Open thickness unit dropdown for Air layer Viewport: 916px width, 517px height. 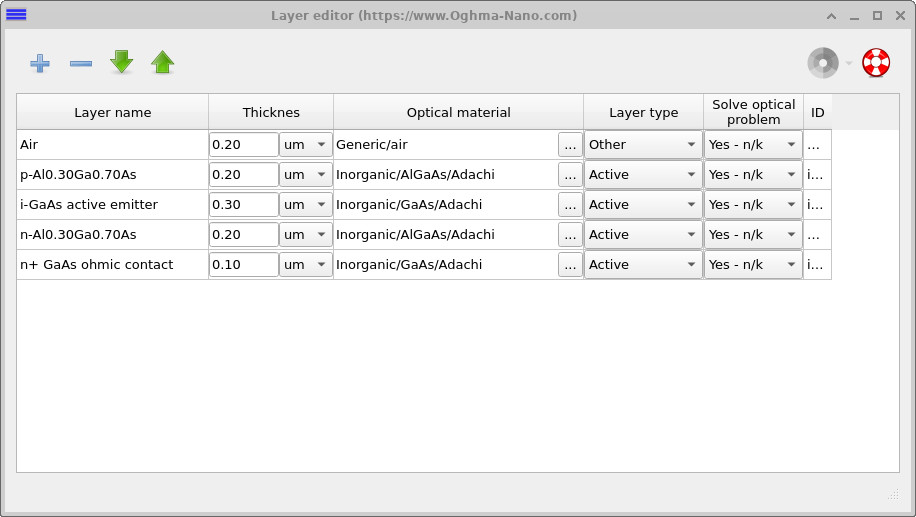306,144
